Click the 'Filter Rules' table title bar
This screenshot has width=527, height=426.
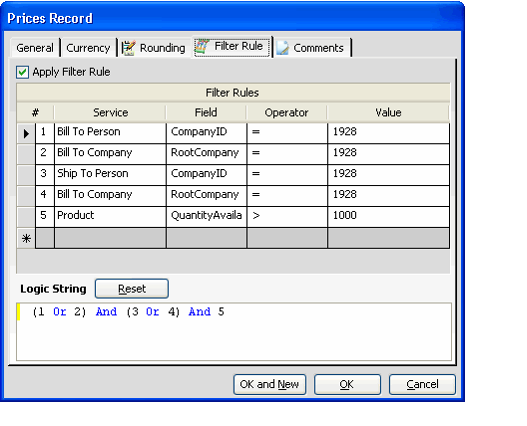(233, 93)
